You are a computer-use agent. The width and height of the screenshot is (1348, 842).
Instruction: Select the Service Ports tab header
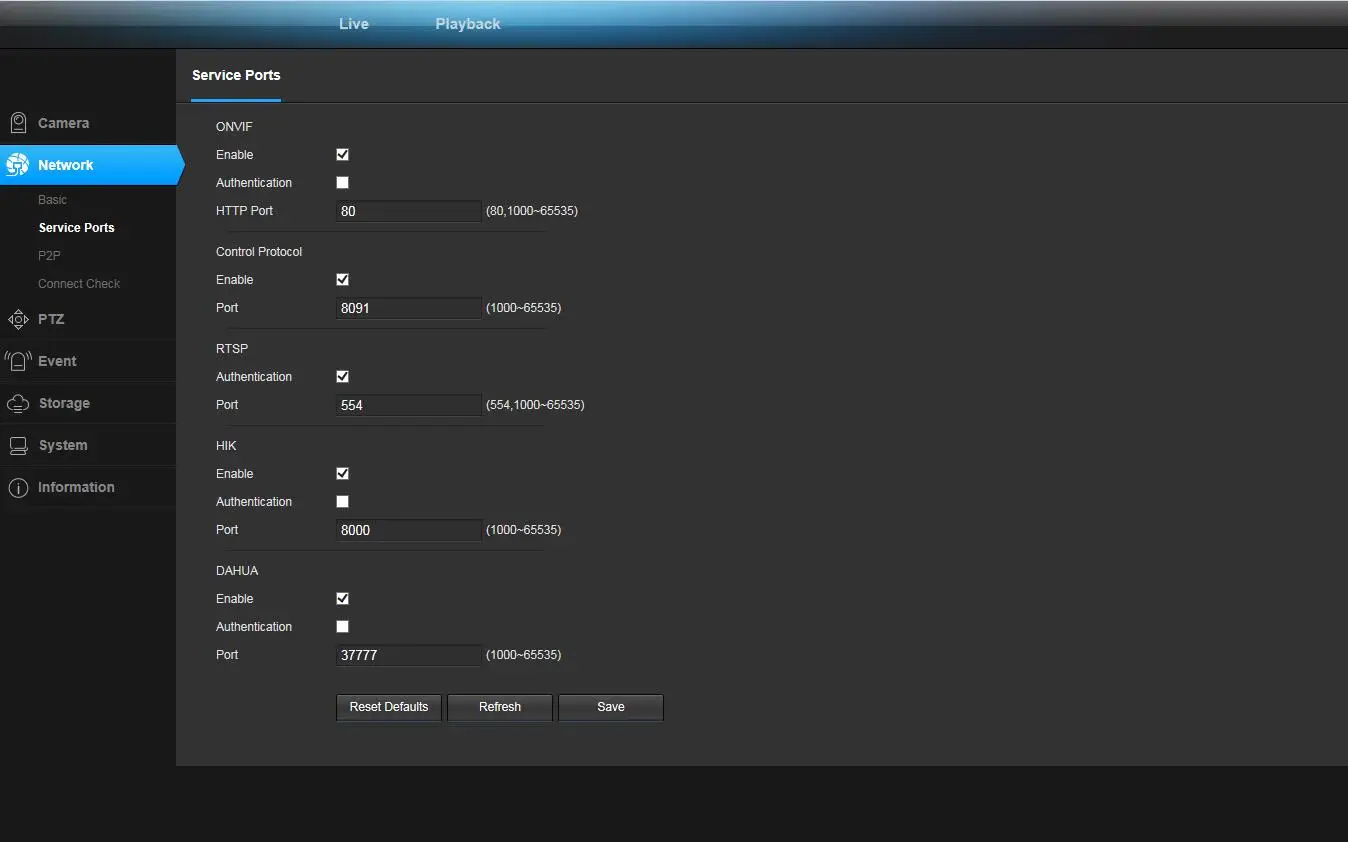point(236,75)
